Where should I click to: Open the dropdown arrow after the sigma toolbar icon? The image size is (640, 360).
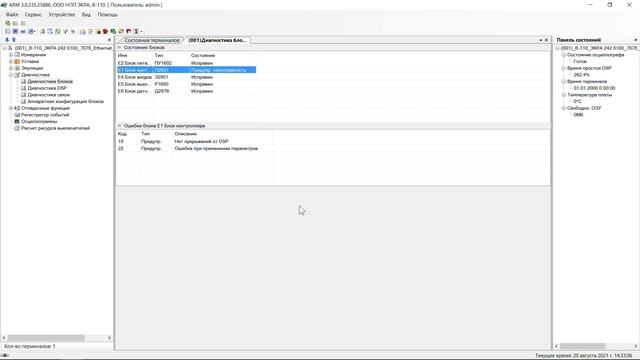tap(141, 31)
